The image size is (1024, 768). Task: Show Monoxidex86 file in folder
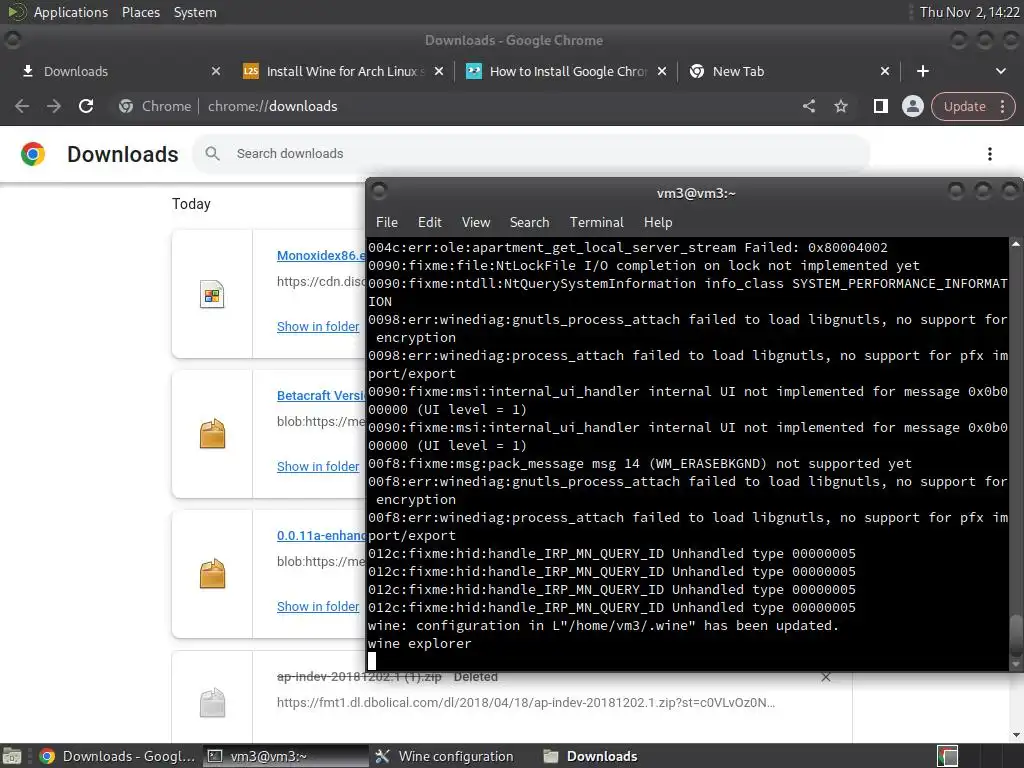[317, 327]
